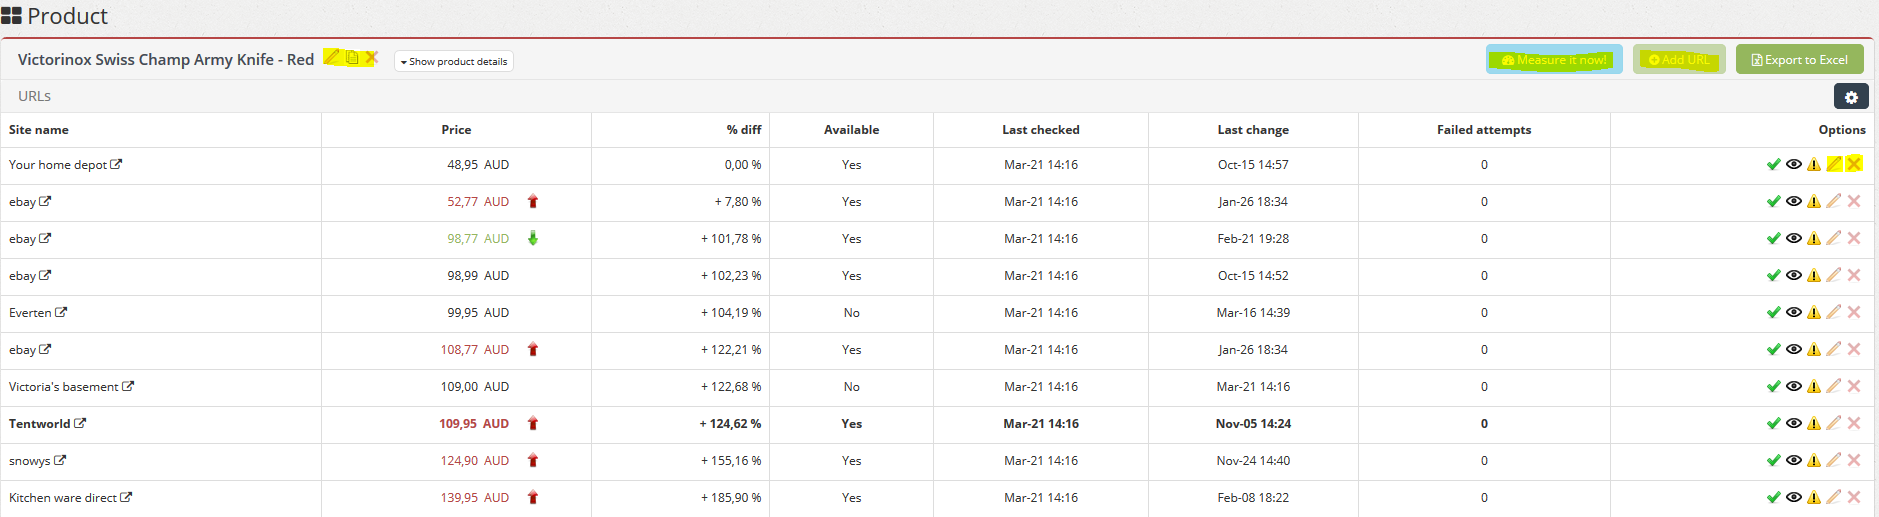Edit the Tentworld URL entry
This screenshot has height=517, width=1879.
[x=1834, y=423]
